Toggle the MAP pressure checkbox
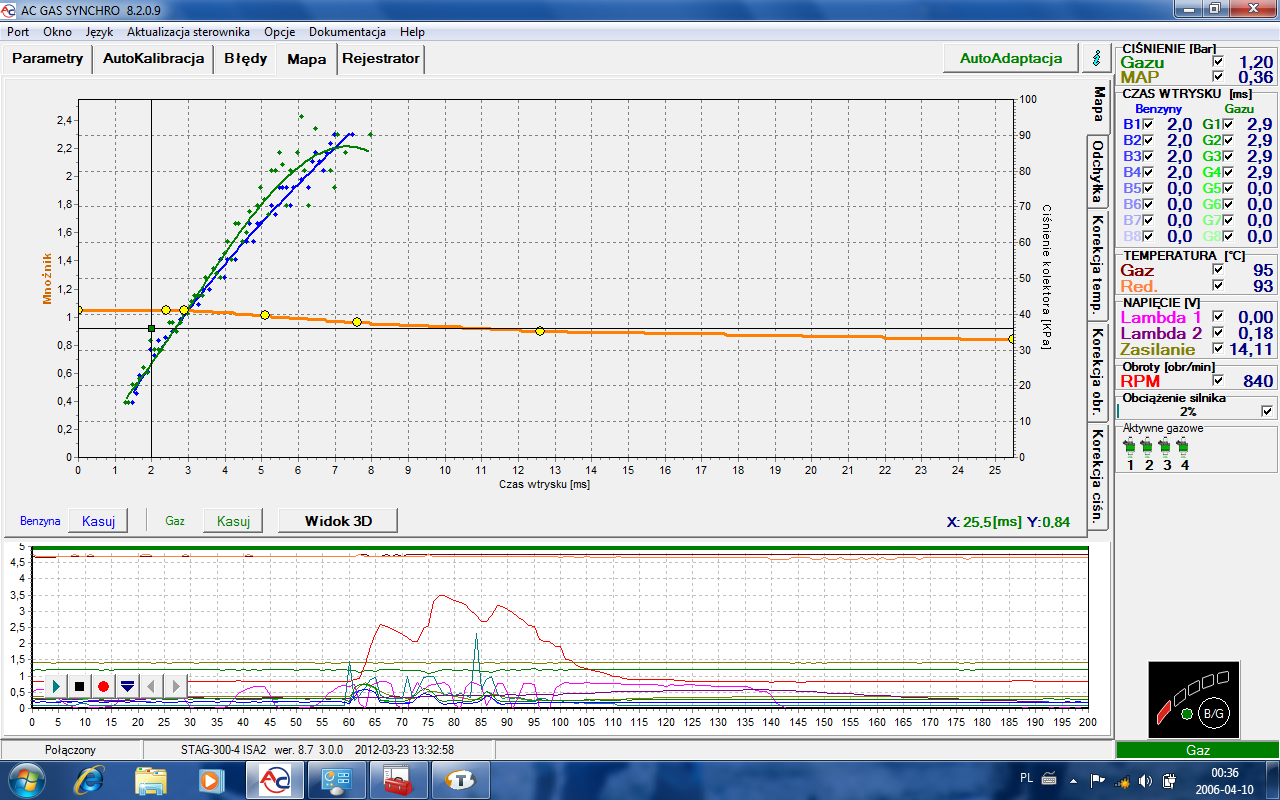The height and width of the screenshot is (800, 1280). point(1217,77)
